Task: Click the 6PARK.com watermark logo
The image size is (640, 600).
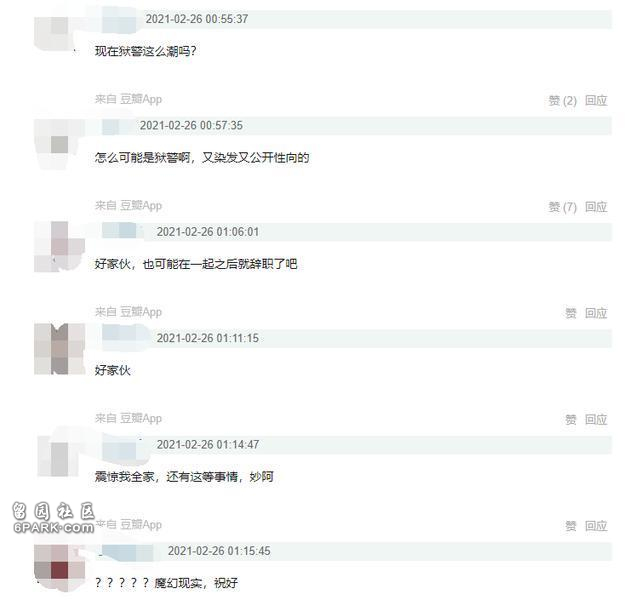Action: pos(53,518)
